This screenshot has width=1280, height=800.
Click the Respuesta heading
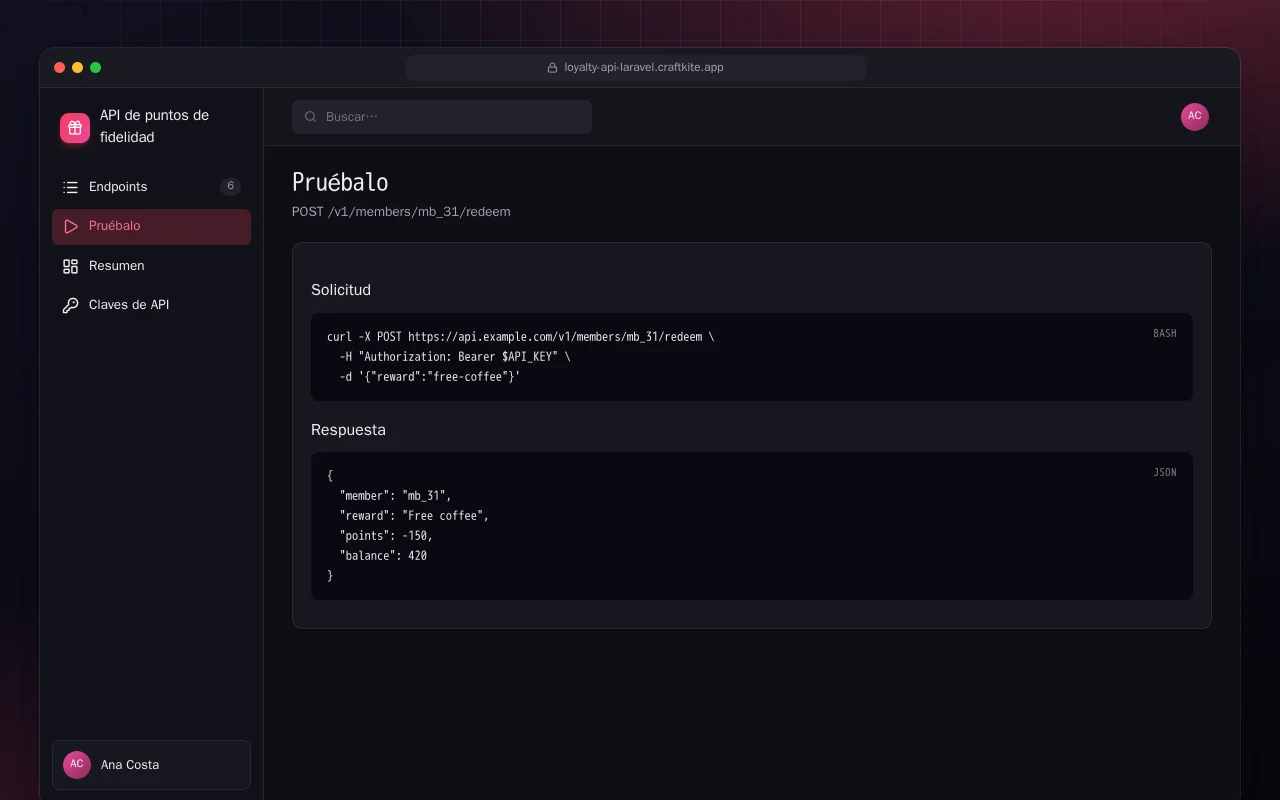[x=348, y=430]
